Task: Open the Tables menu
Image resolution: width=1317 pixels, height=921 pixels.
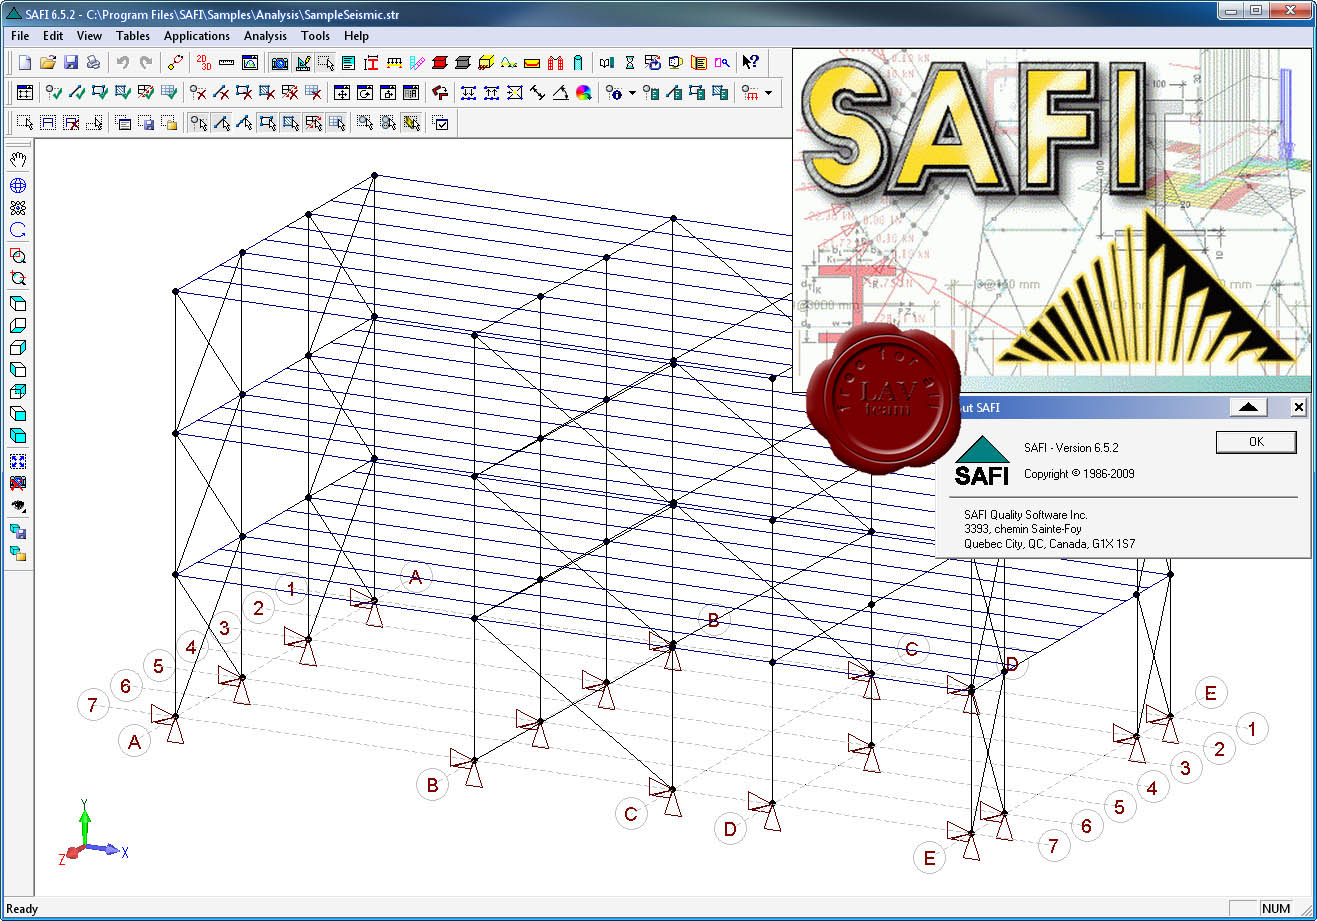Action: point(133,35)
